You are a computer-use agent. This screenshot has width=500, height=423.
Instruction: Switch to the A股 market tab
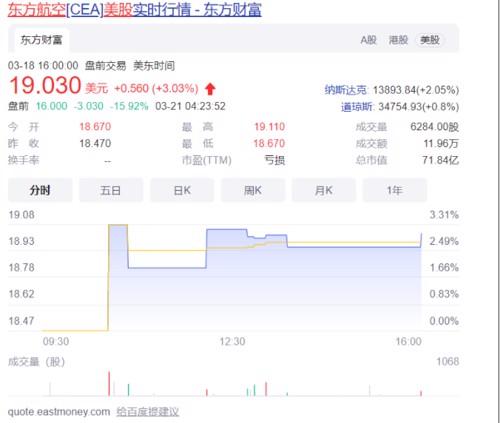click(x=368, y=40)
